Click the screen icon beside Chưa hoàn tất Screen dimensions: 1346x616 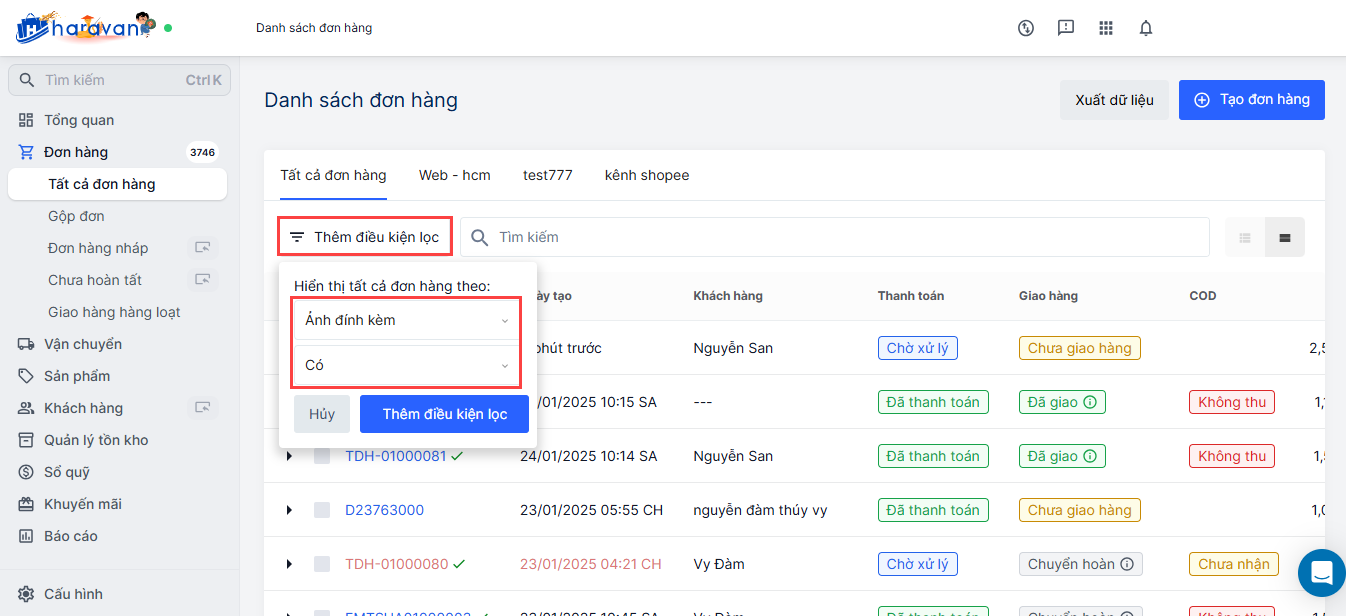click(x=203, y=280)
